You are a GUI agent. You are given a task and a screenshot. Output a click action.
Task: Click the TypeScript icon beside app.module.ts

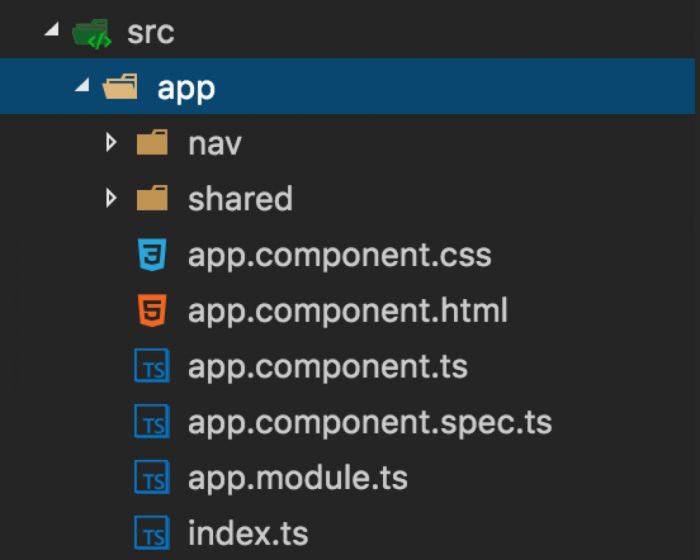point(151,479)
